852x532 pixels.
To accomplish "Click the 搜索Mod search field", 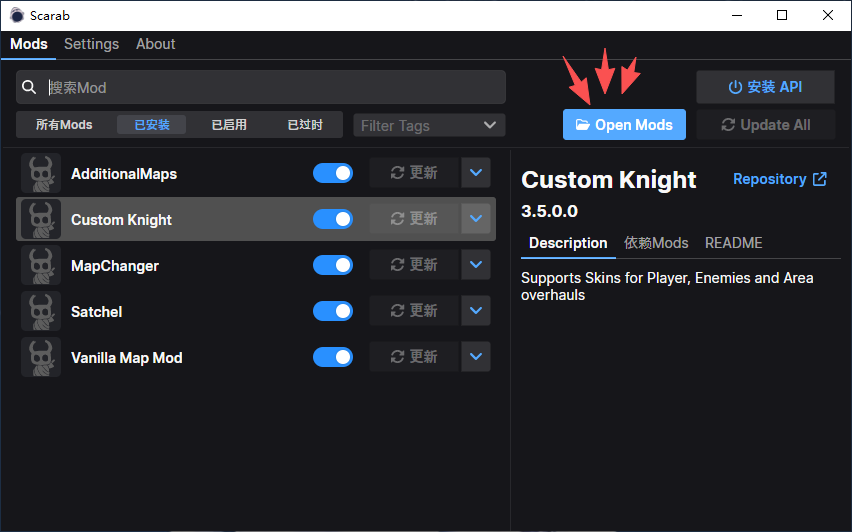I will pos(270,88).
